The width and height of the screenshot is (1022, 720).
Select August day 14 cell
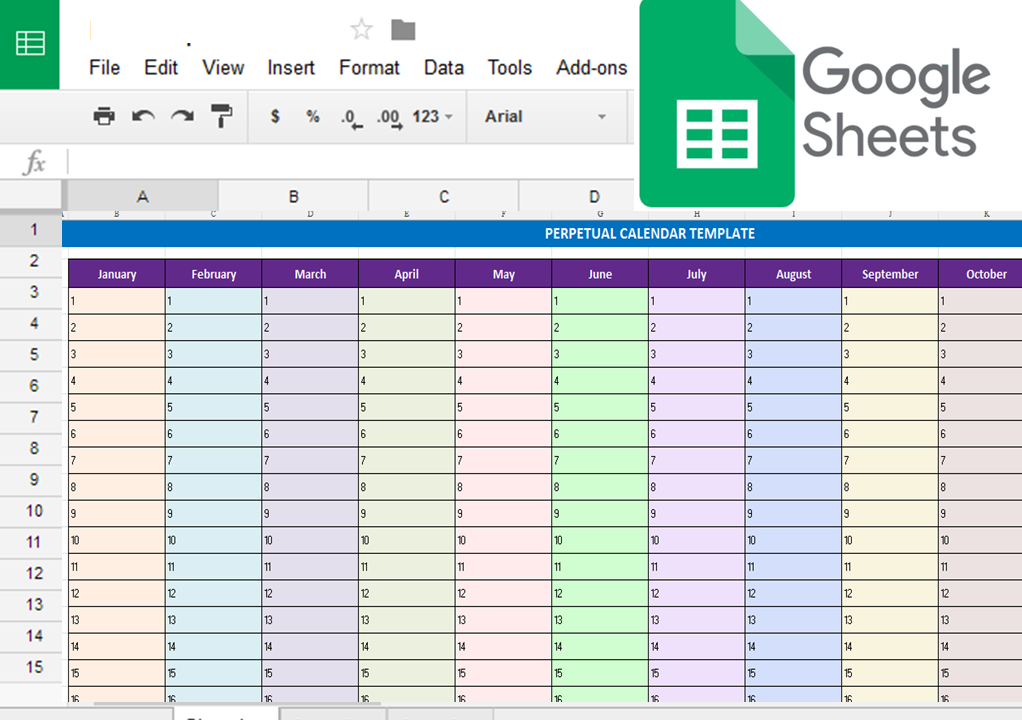coord(793,646)
